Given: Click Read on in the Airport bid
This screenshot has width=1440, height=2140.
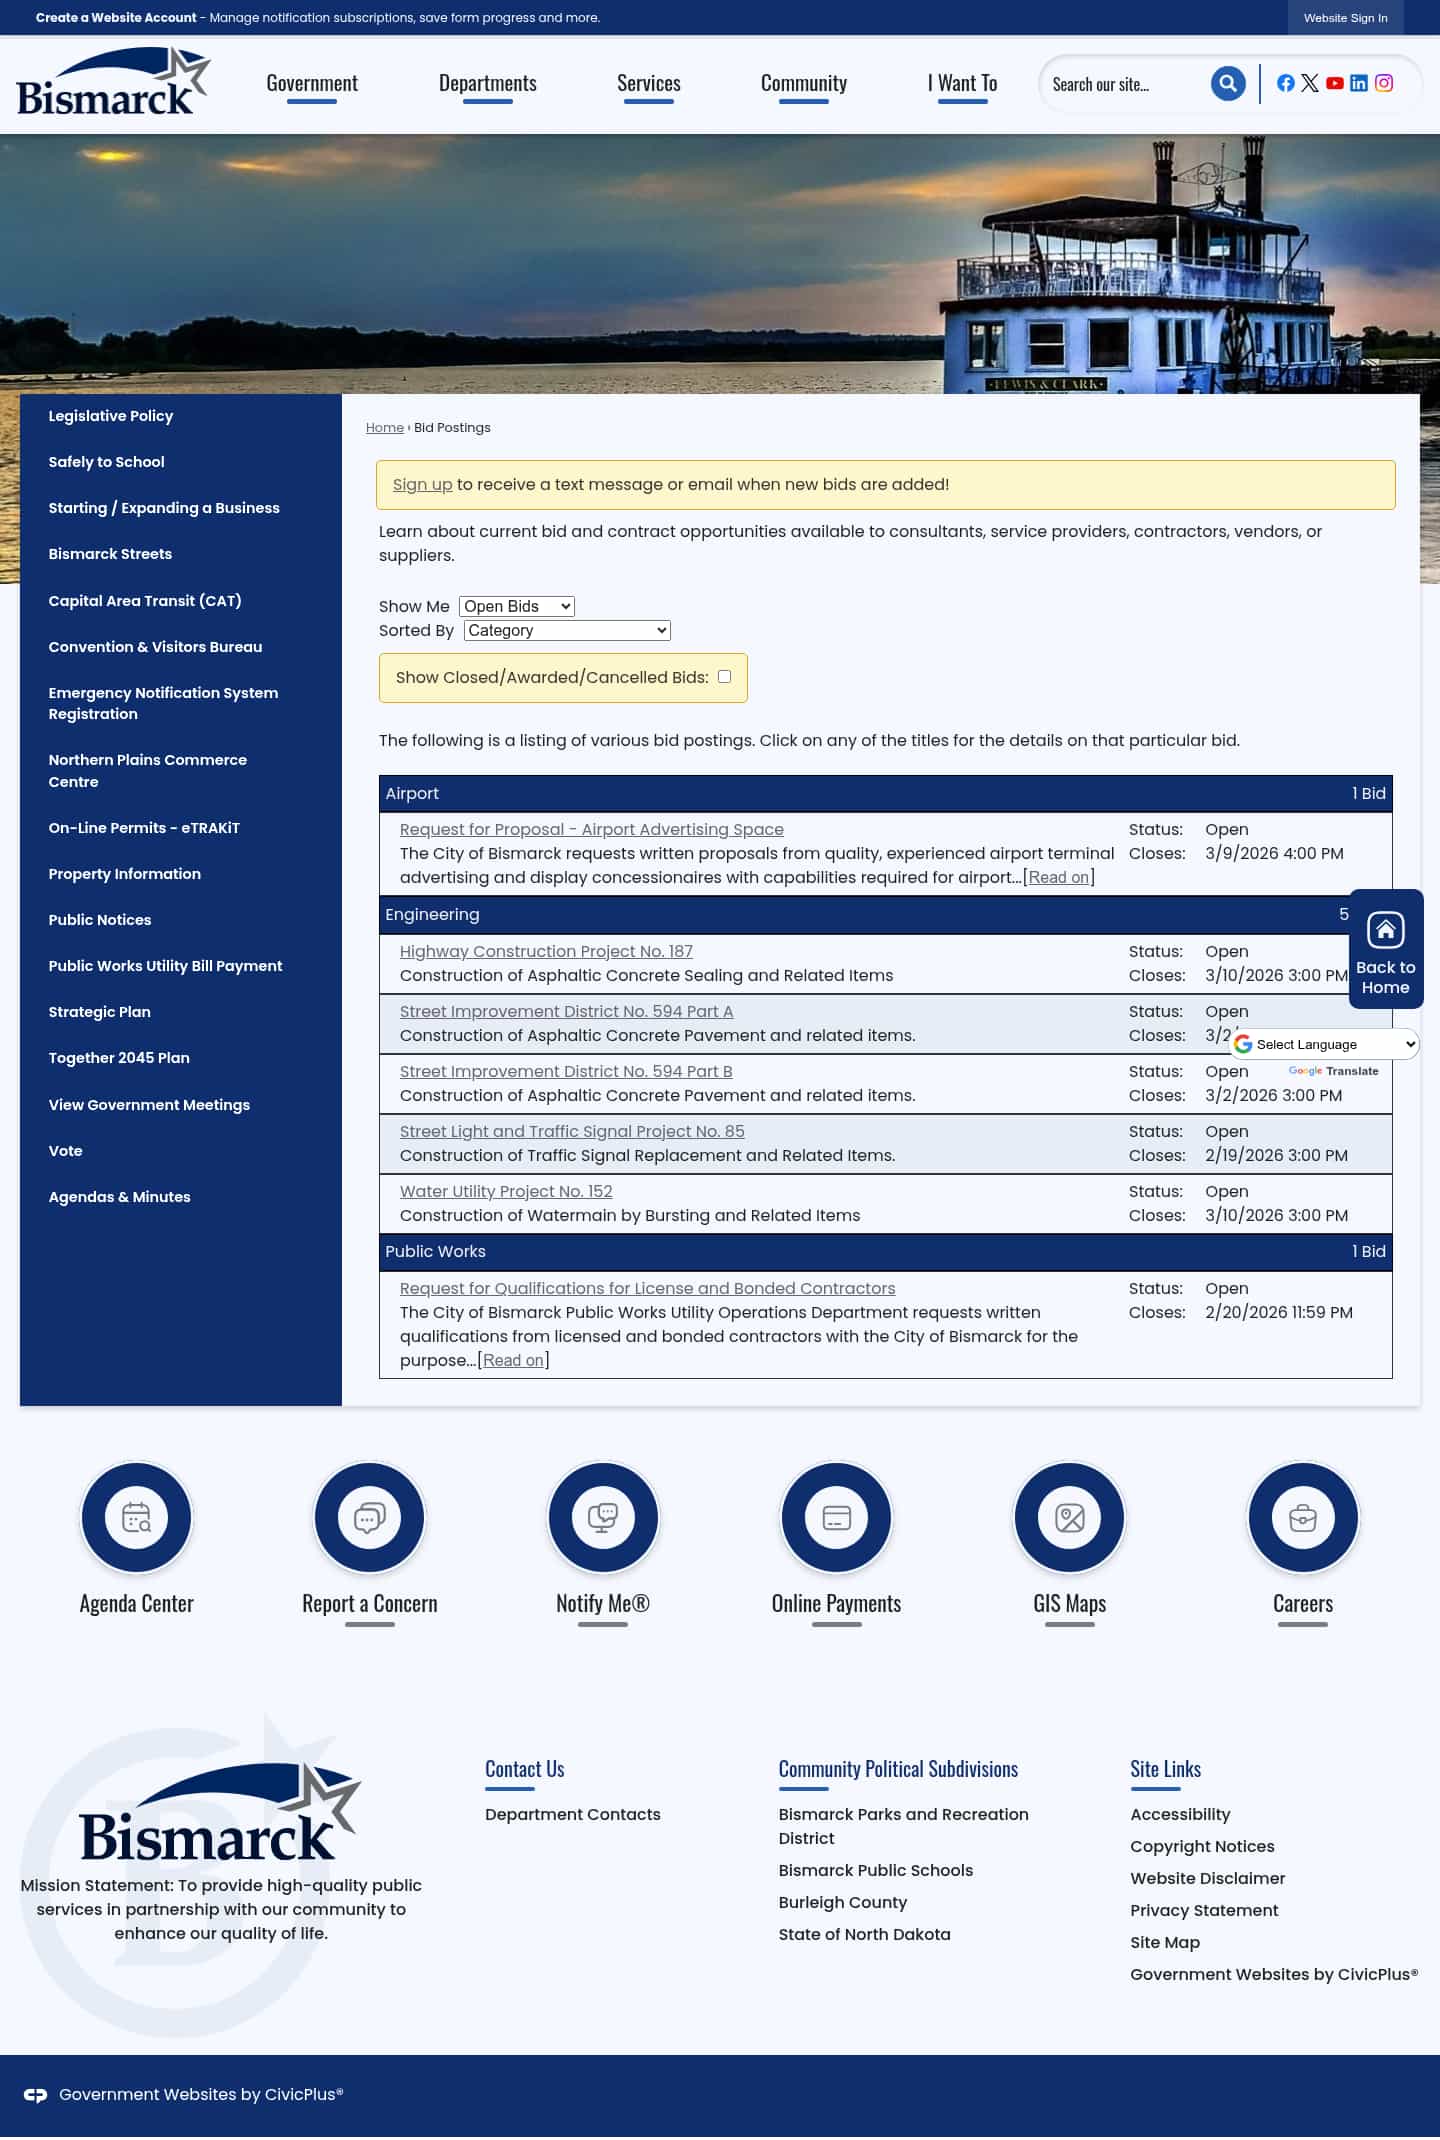Looking at the screenshot, I should point(1059,877).
